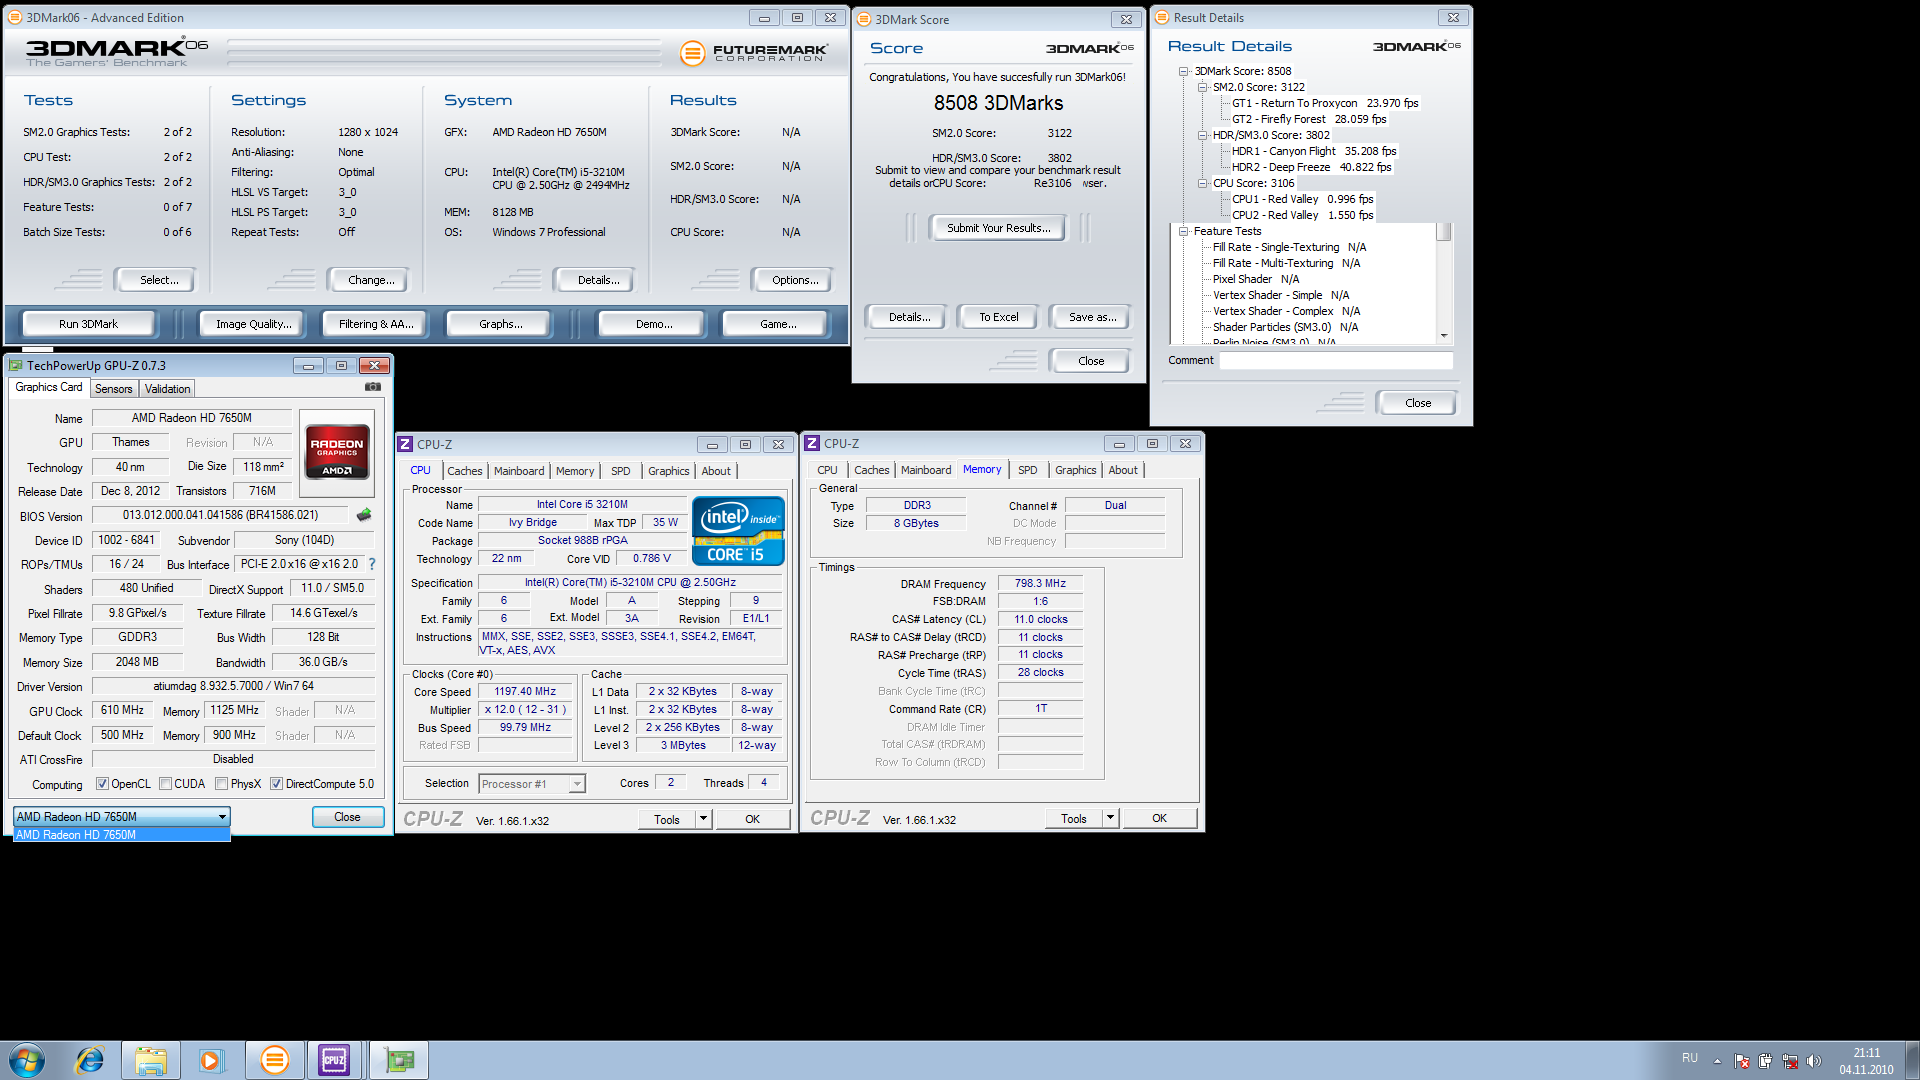
Task: Click the Save as... button
Action: [1092, 317]
